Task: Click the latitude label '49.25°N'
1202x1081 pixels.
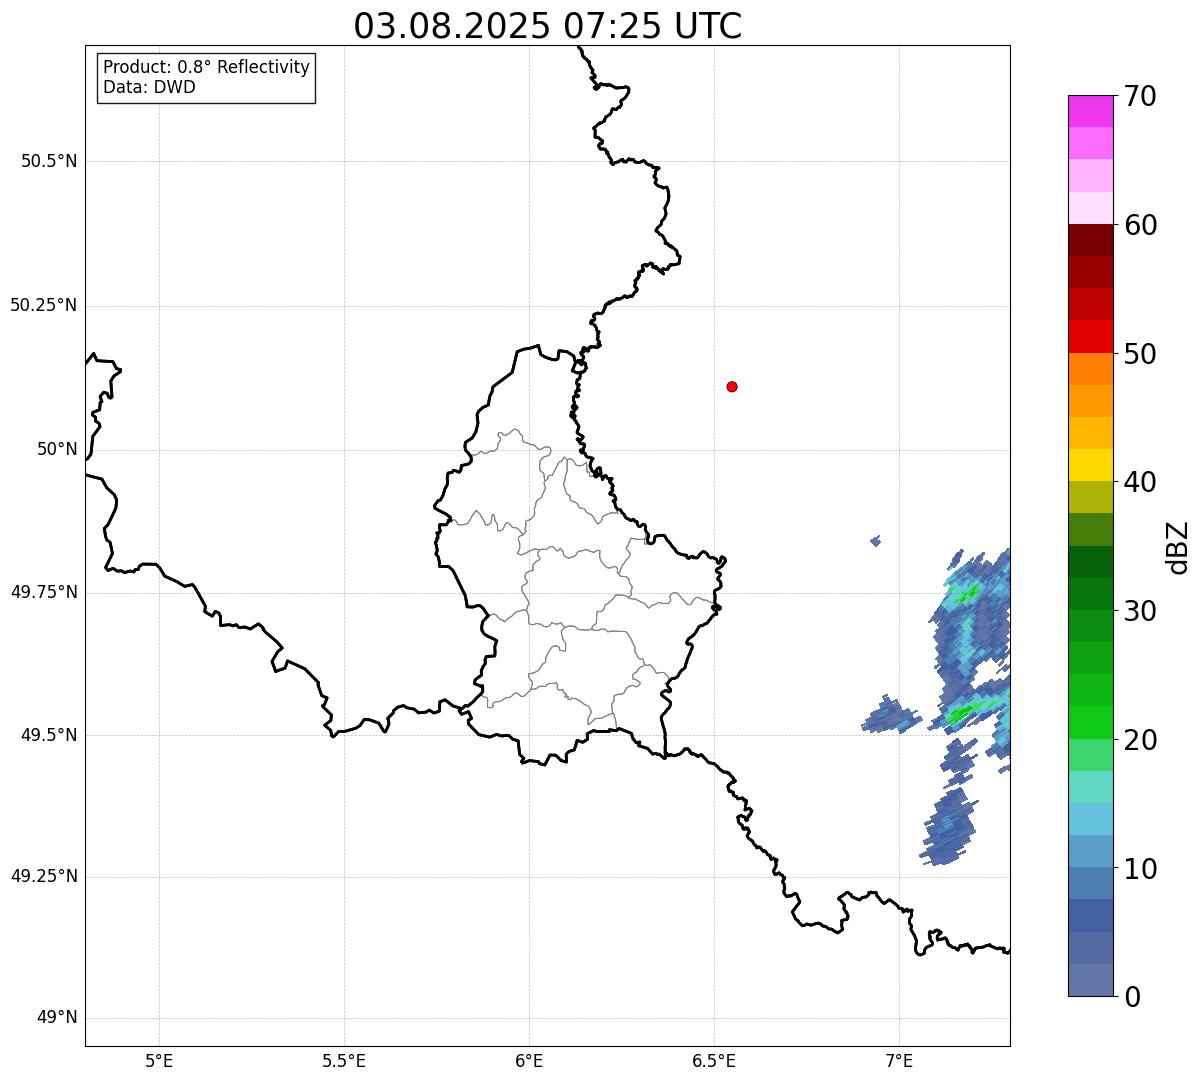Action: (x=43, y=876)
